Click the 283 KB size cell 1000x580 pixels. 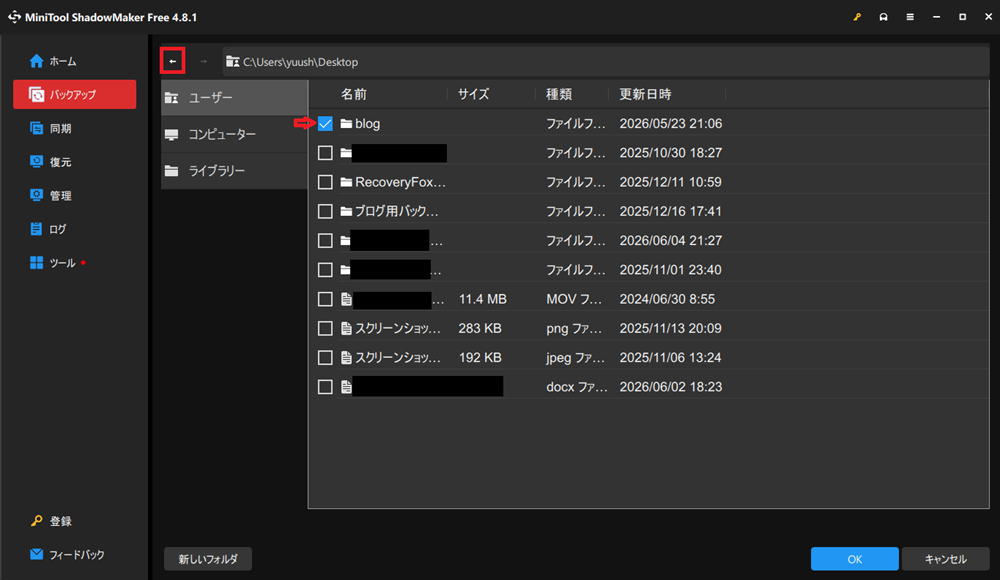(x=480, y=329)
